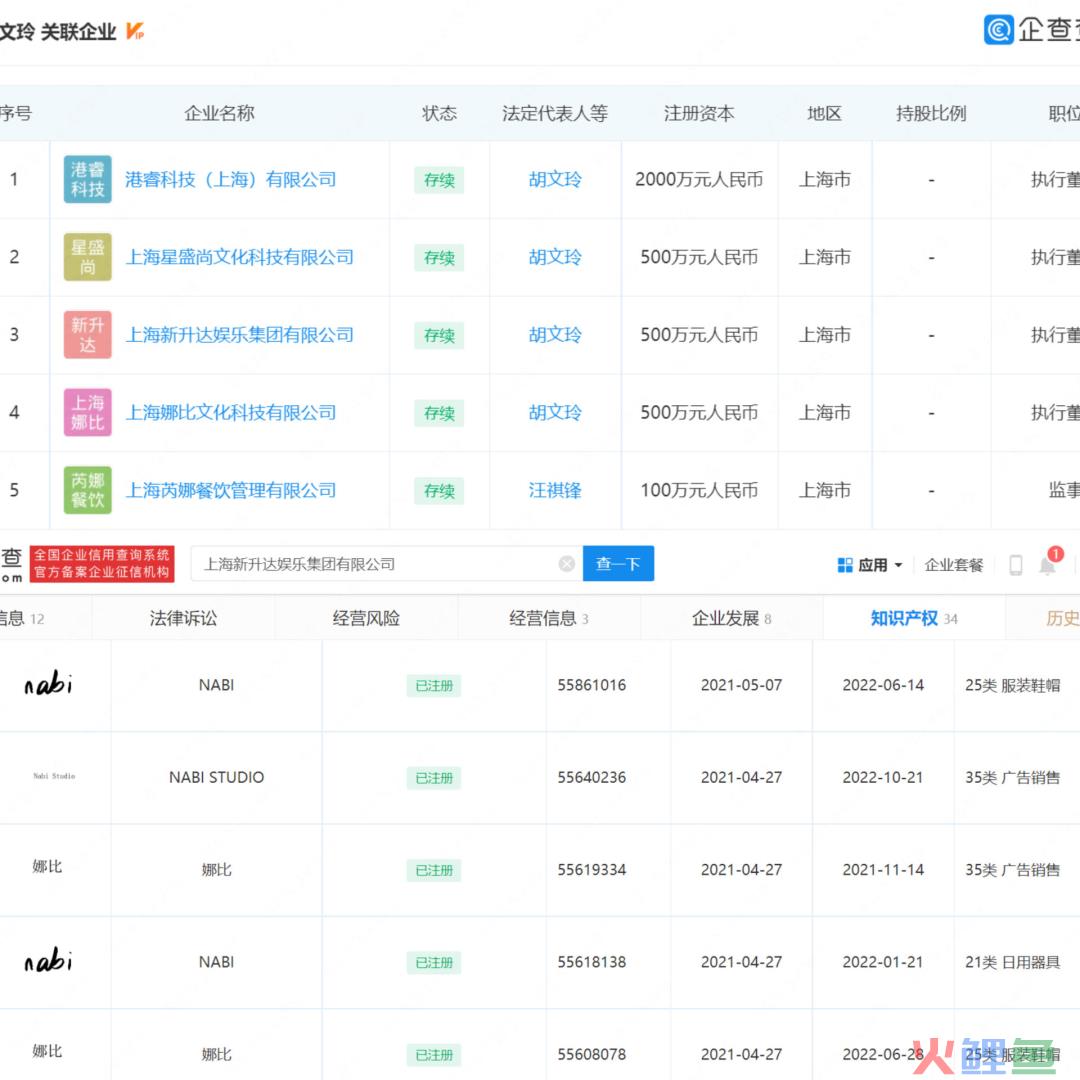Click the 查一下 search button

619,563
